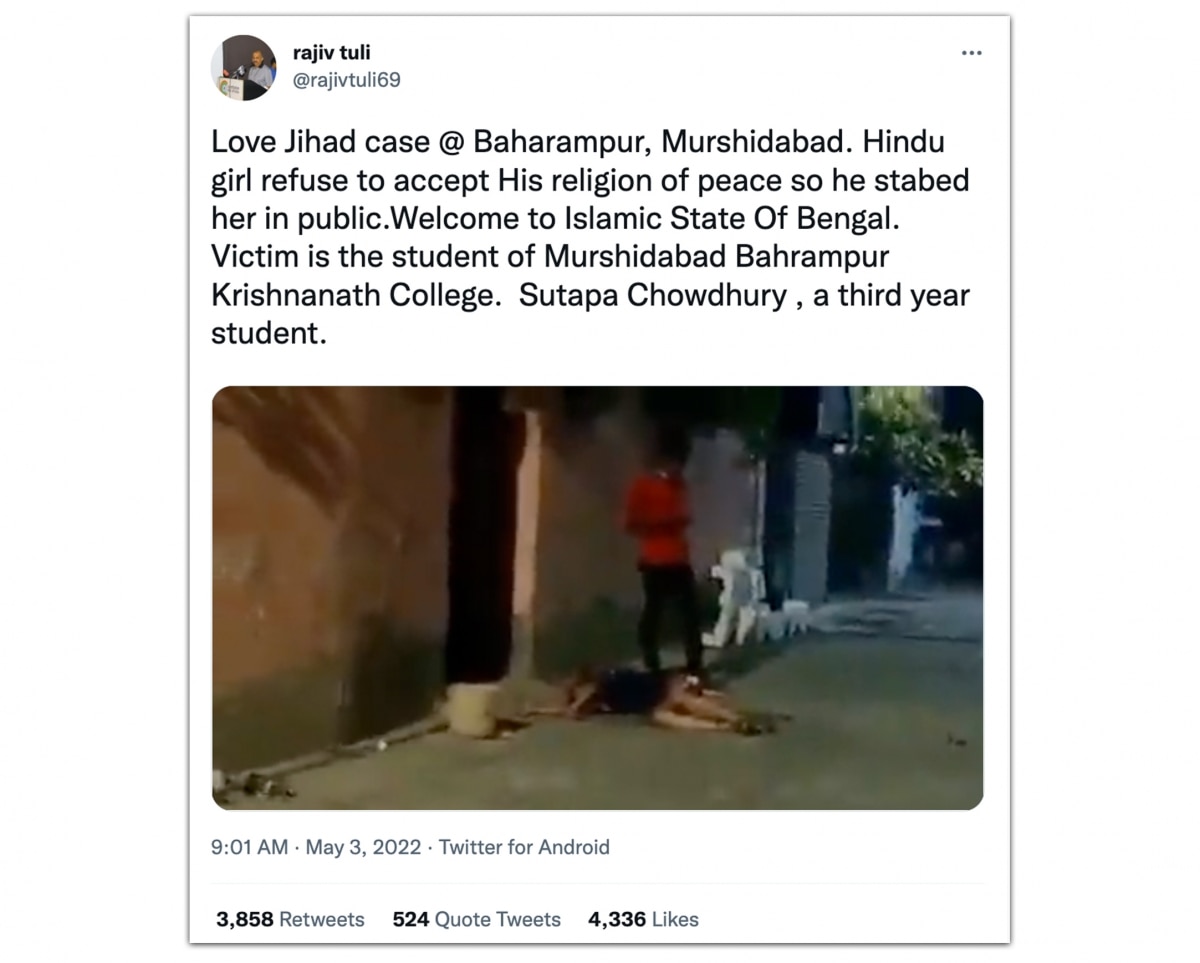Click the 524 quote count number

click(x=410, y=919)
